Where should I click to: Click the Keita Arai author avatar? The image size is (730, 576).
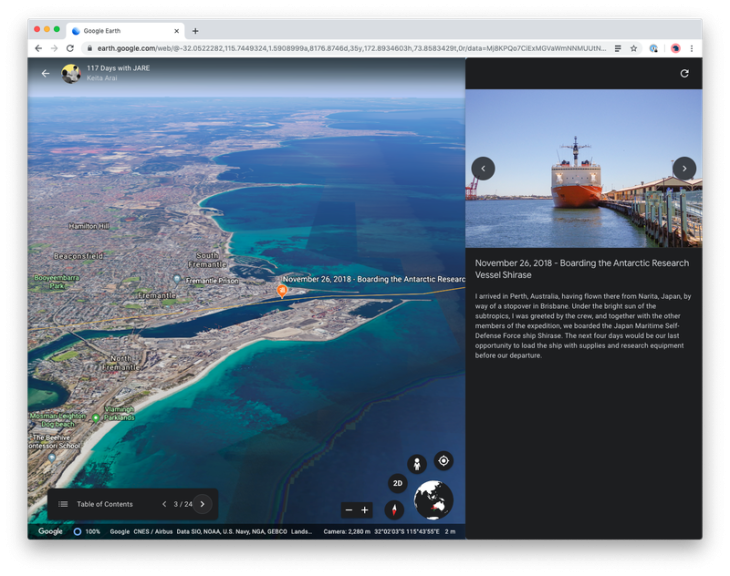click(x=71, y=74)
